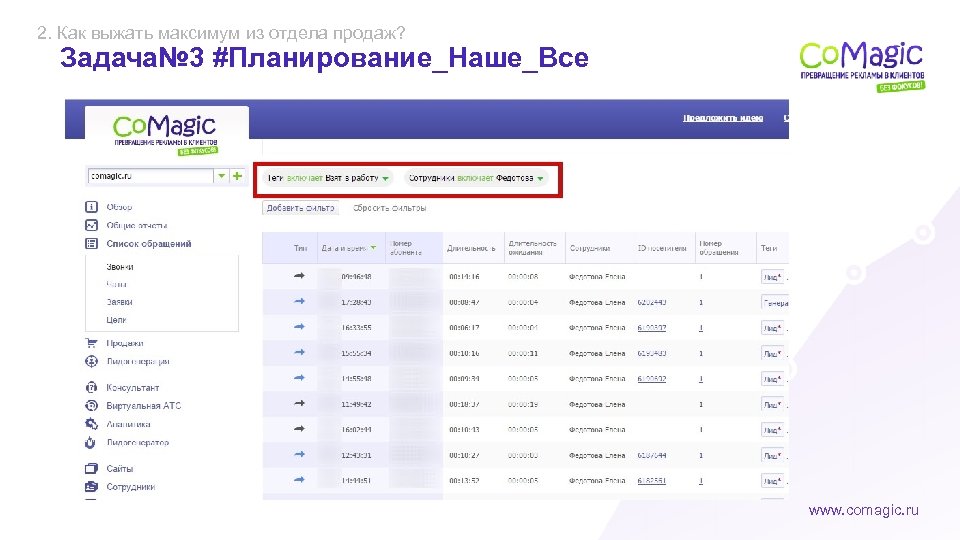The image size is (960, 540).
Task: Click call-type arrow in 17:28:43 row
Action: (299, 301)
